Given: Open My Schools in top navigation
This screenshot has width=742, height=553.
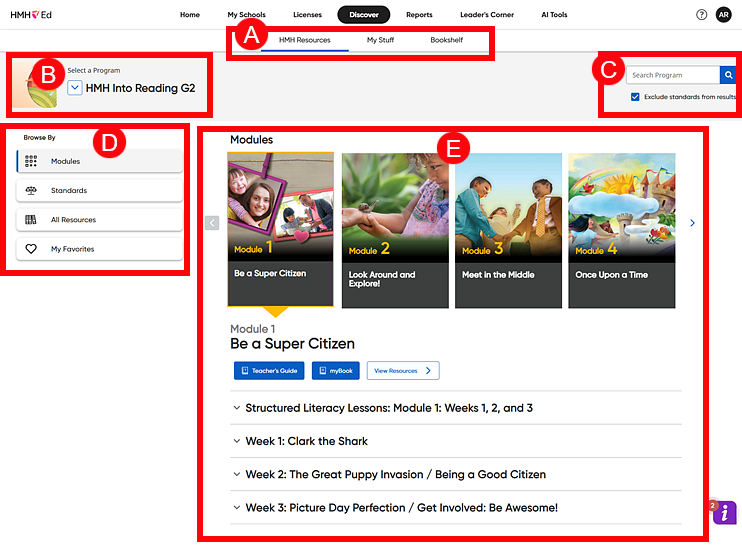Looking at the screenshot, I should (247, 15).
